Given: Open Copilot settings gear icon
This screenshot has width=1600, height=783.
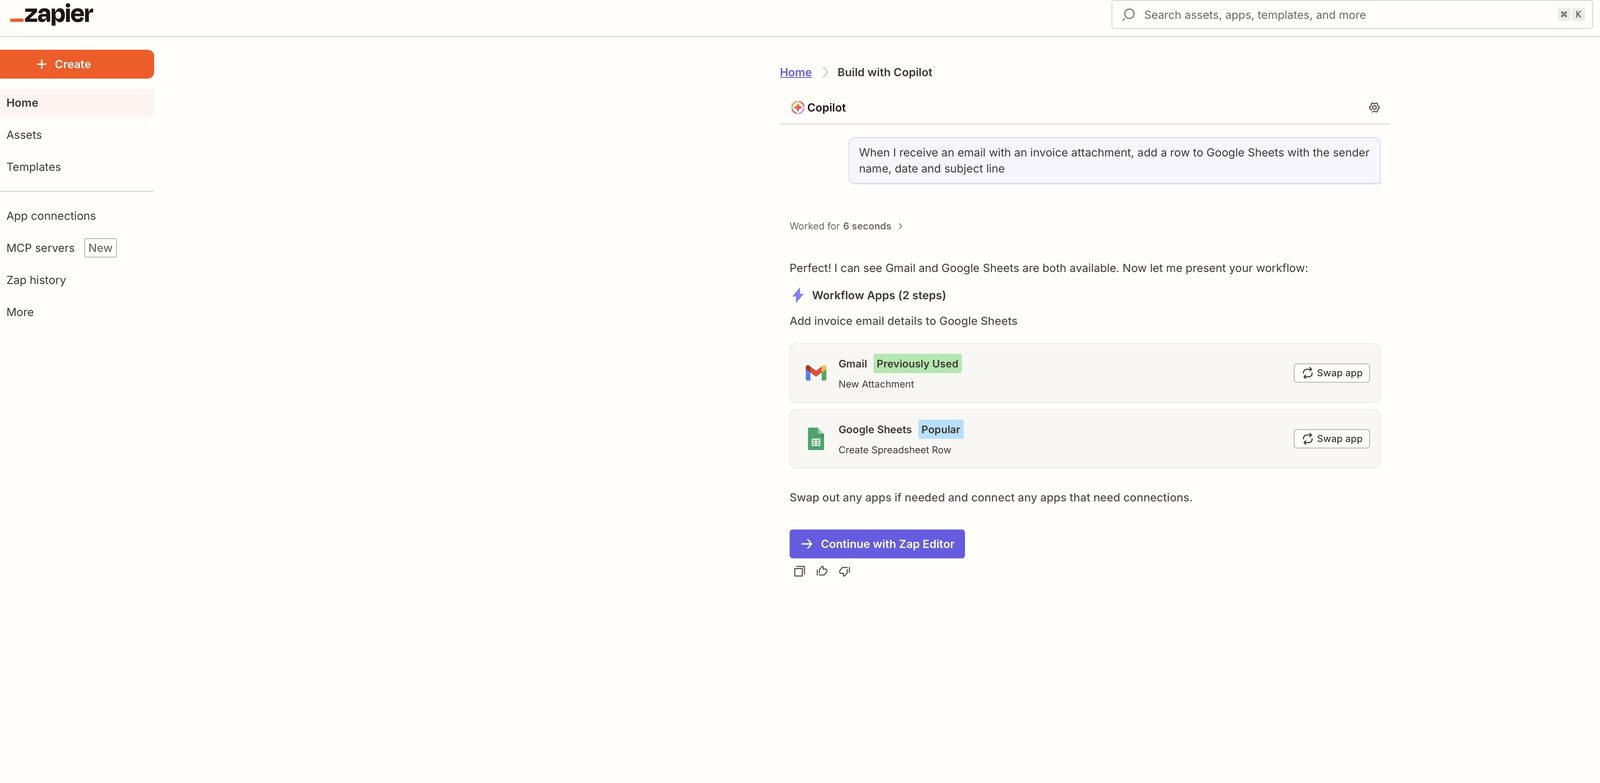Looking at the screenshot, I should [x=1374, y=107].
